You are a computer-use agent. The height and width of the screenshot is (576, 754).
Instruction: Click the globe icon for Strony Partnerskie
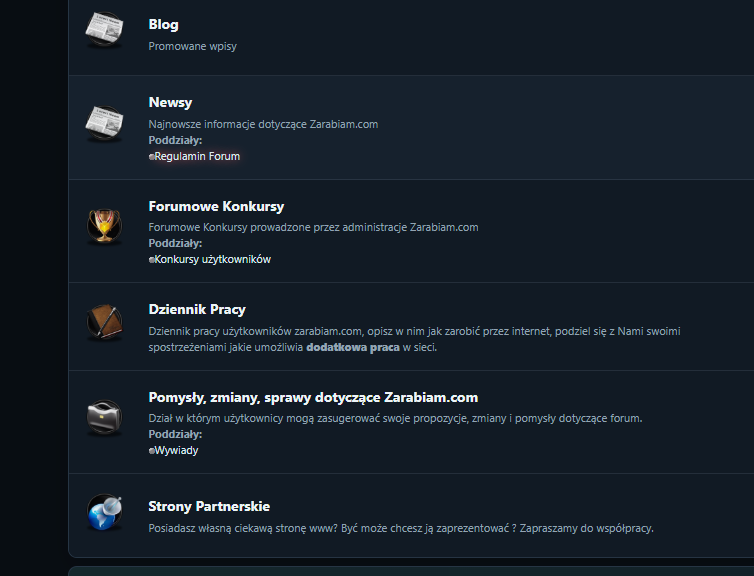point(104,512)
